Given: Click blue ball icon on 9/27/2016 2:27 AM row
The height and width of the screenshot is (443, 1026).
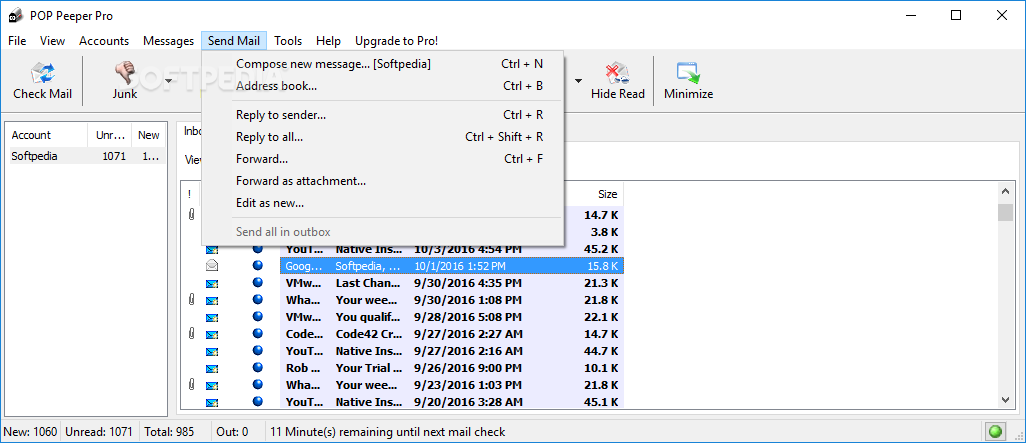Looking at the screenshot, I should coord(258,334).
